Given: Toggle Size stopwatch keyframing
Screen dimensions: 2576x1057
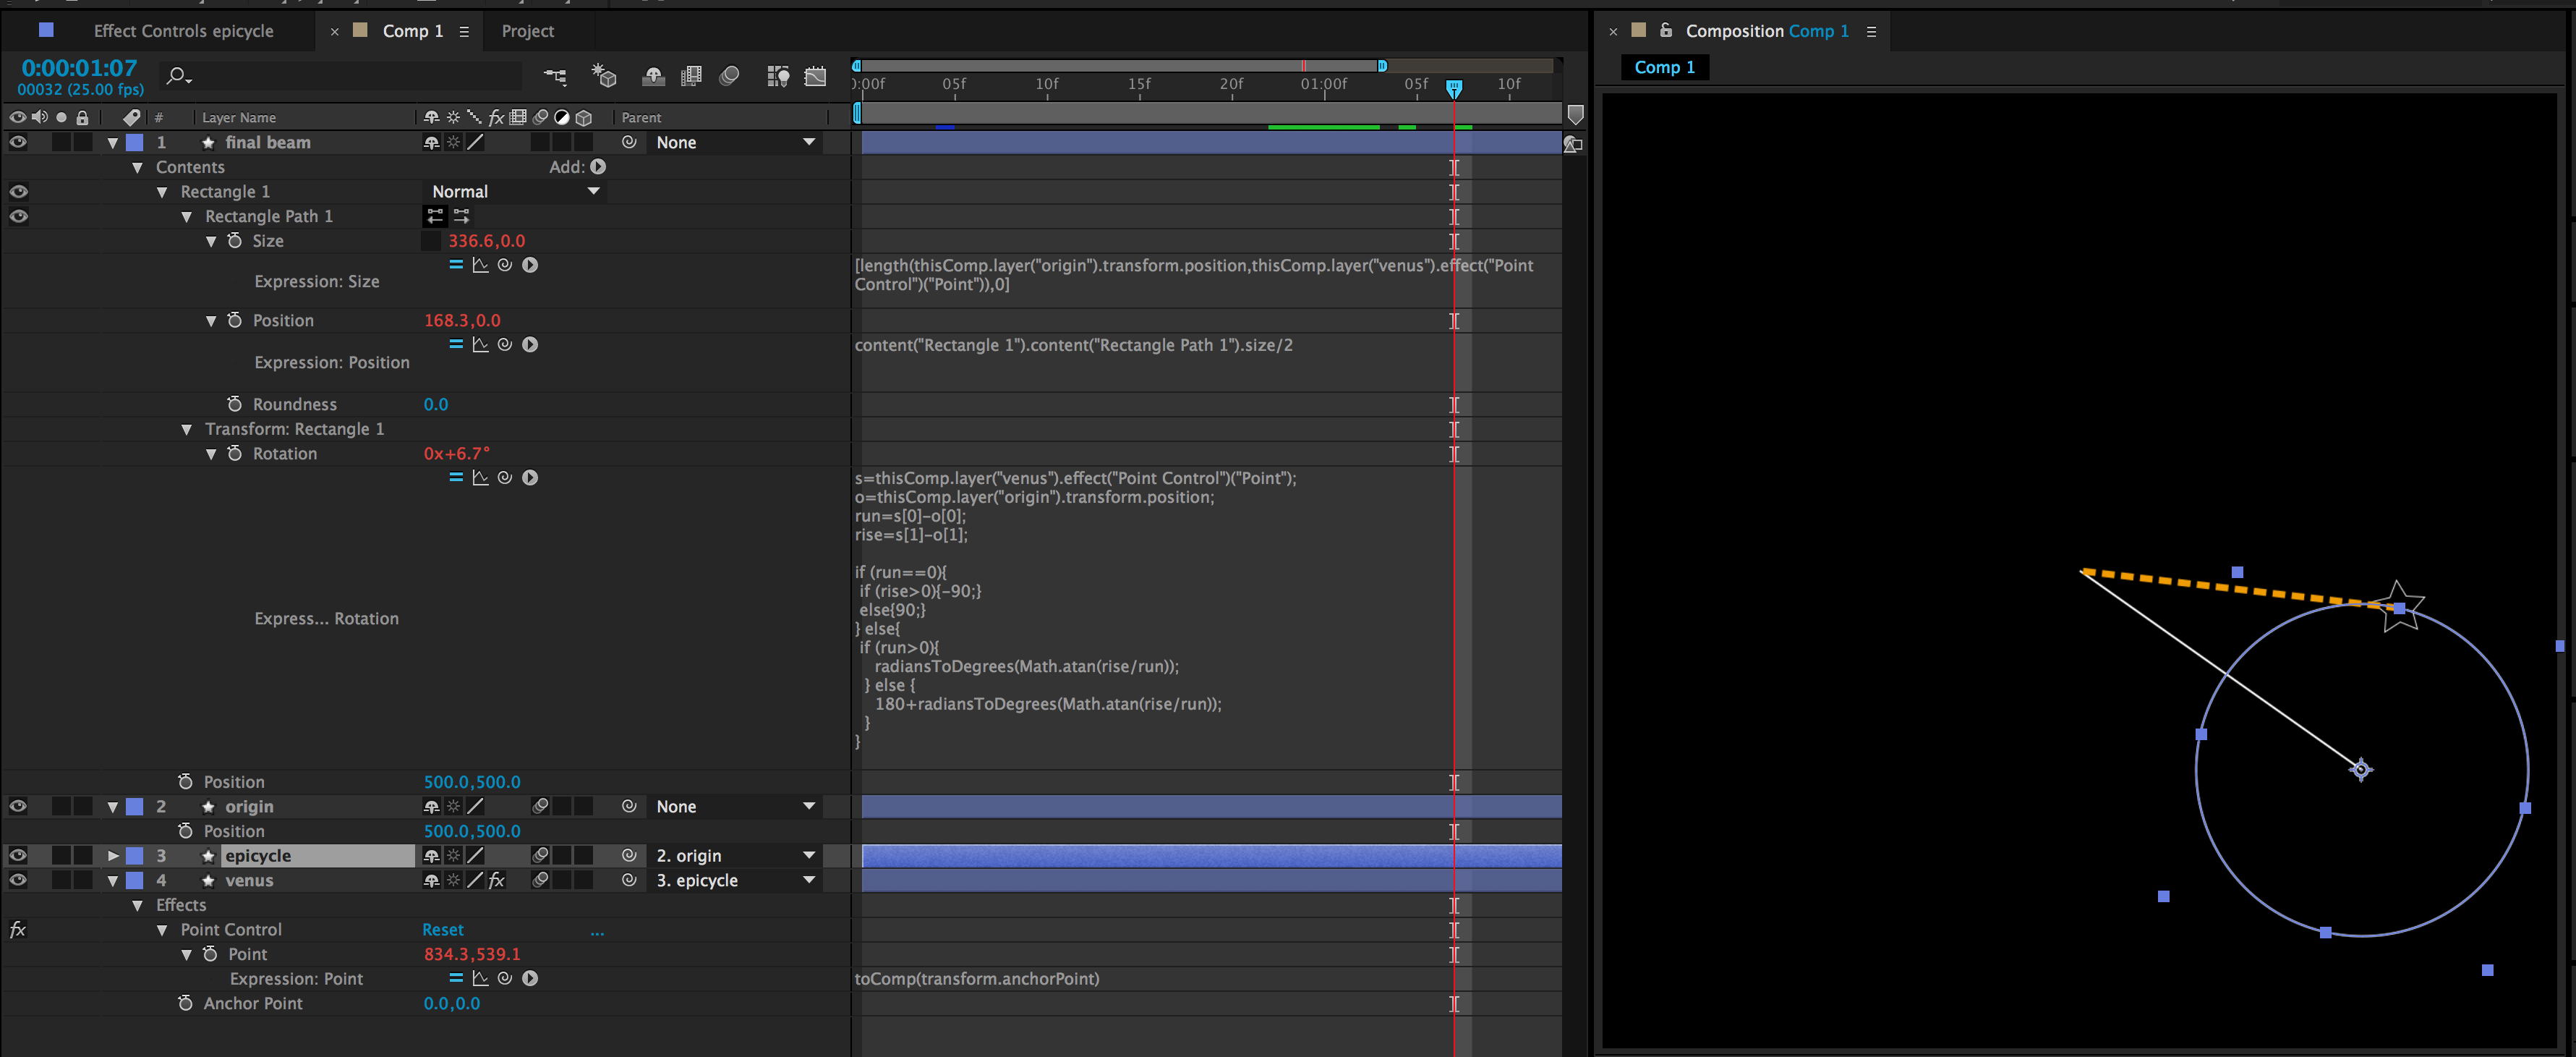Looking at the screenshot, I should click(x=235, y=241).
